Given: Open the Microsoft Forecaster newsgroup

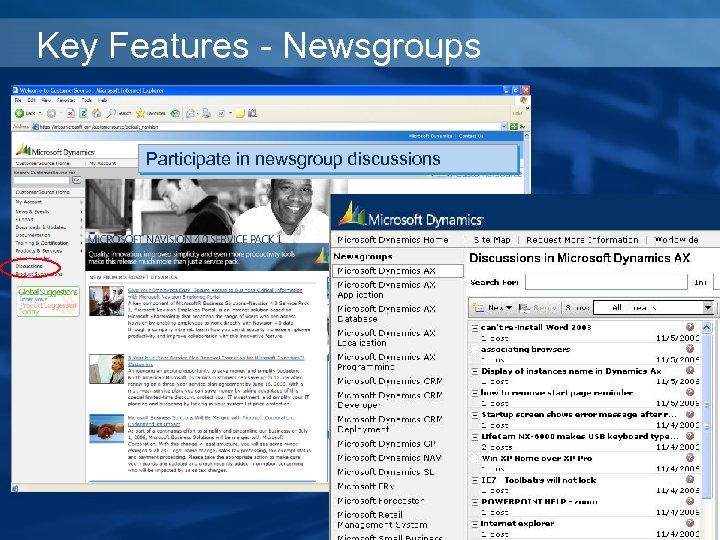Looking at the screenshot, I should (x=381, y=501).
